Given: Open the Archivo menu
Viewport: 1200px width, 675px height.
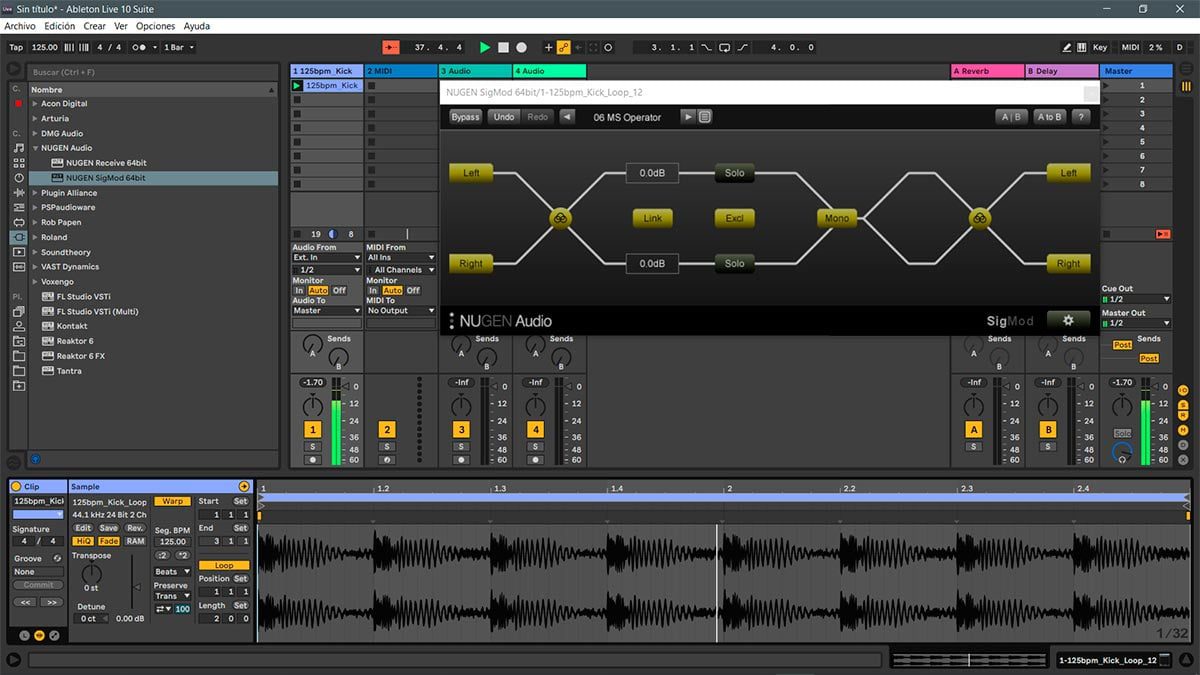Looking at the screenshot, I should (20, 26).
